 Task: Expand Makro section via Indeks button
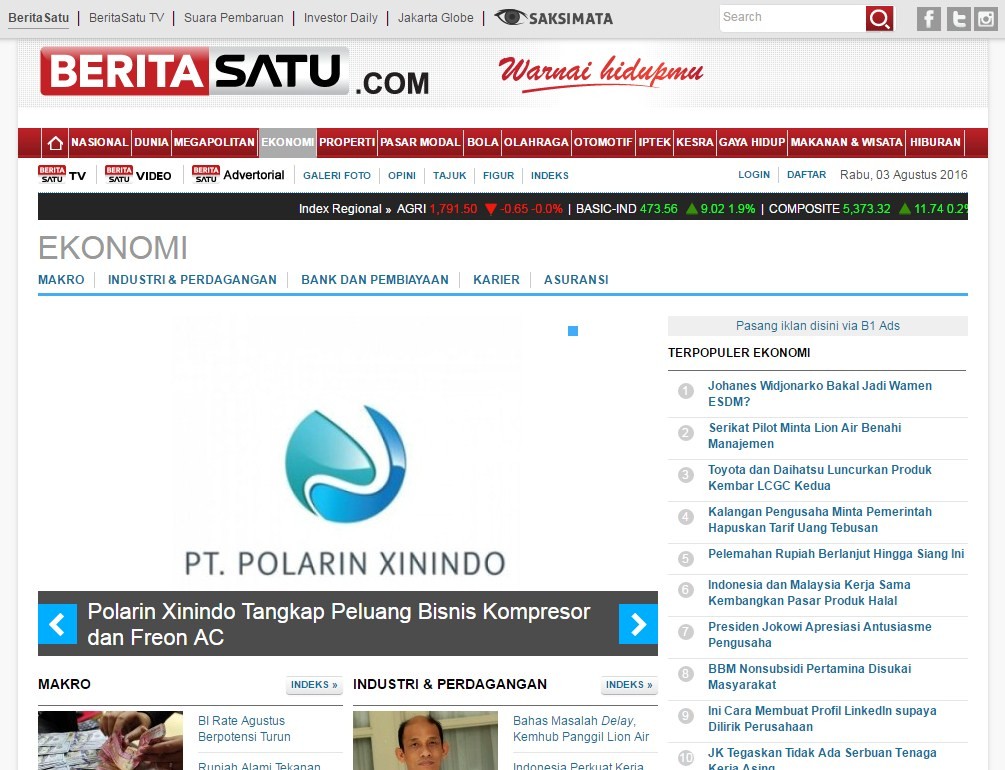[x=315, y=685]
